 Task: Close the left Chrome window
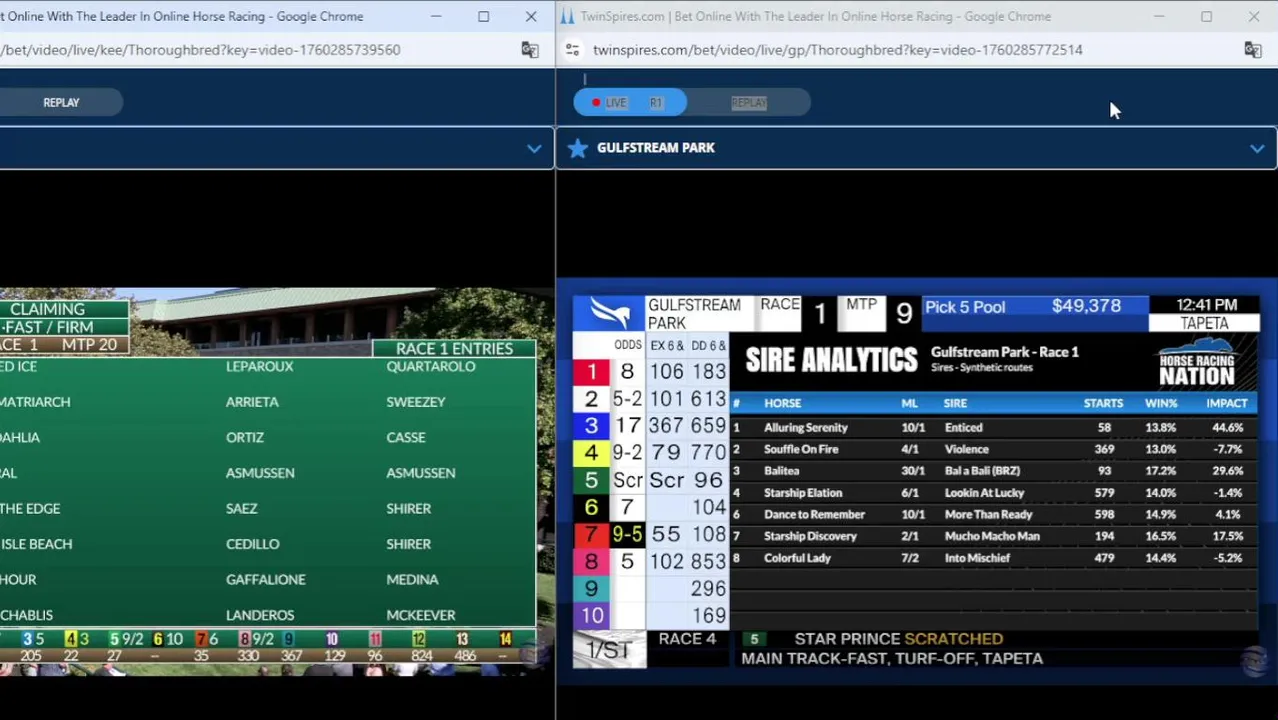tap(531, 16)
